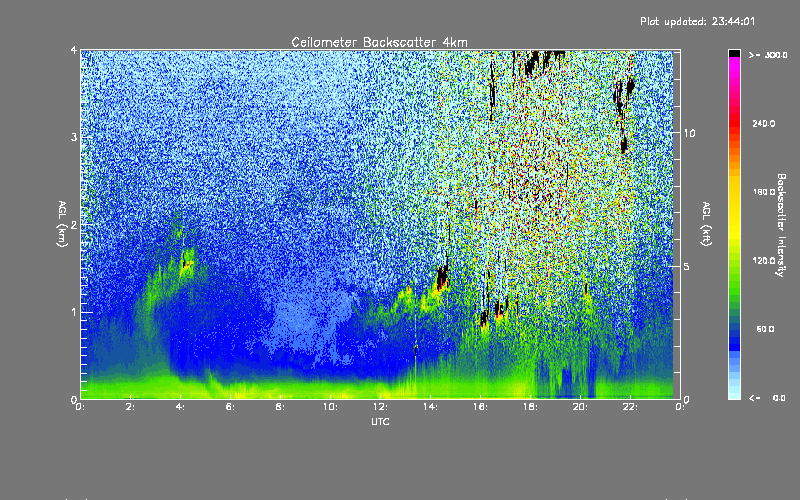Viewport: 800px width, 500px height.
Task: Click the '2' km tick on left axis
Action: pos(74,225)
